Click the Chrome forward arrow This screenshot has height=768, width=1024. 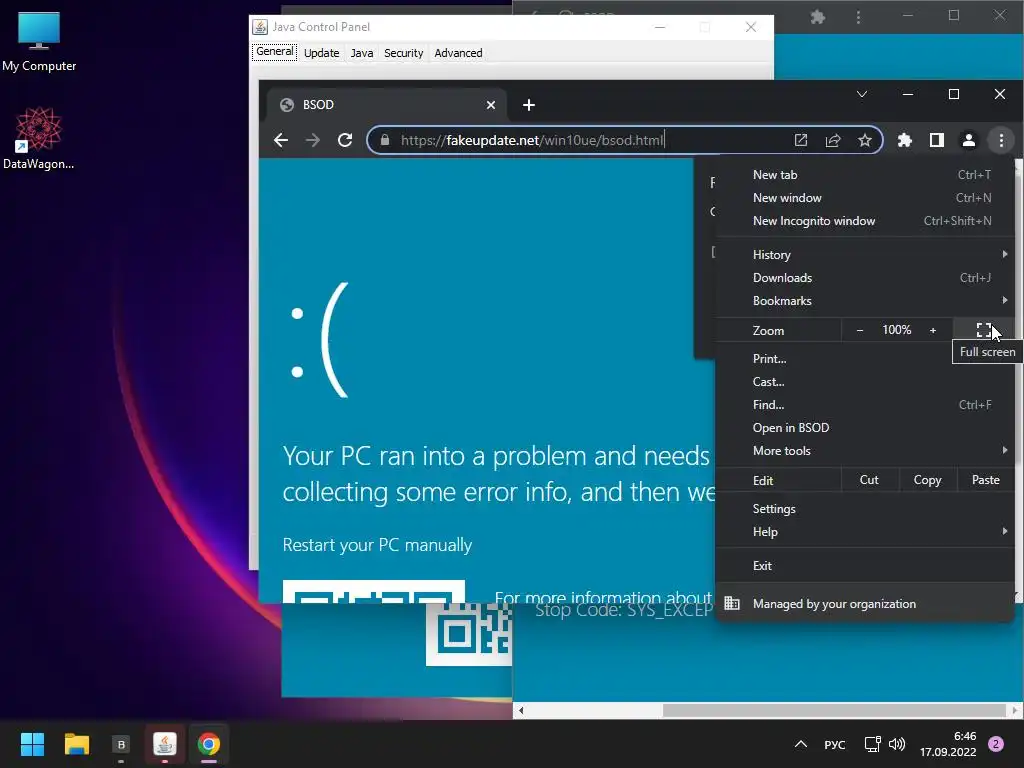click(x=313, y=140)
